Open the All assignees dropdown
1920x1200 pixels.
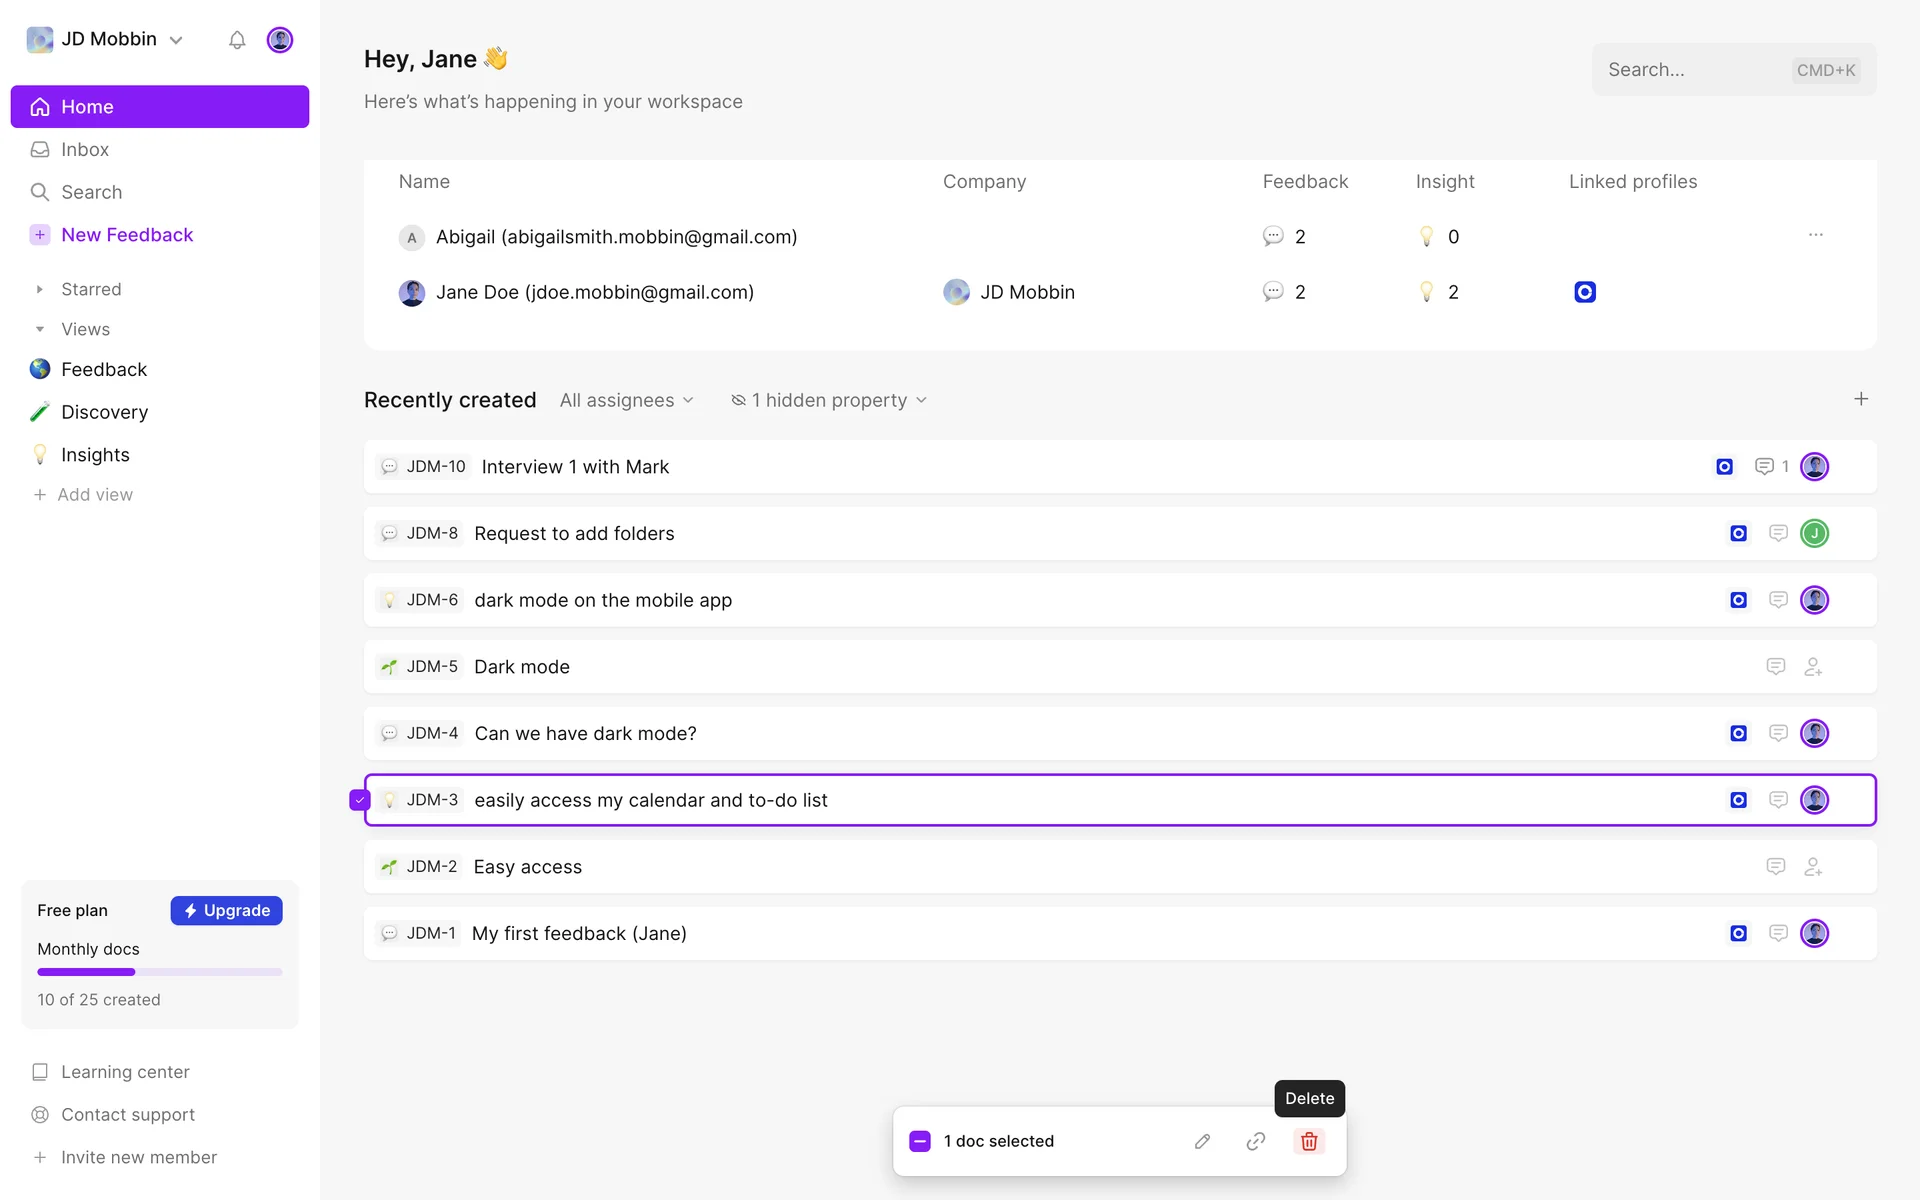pos(626,400)
